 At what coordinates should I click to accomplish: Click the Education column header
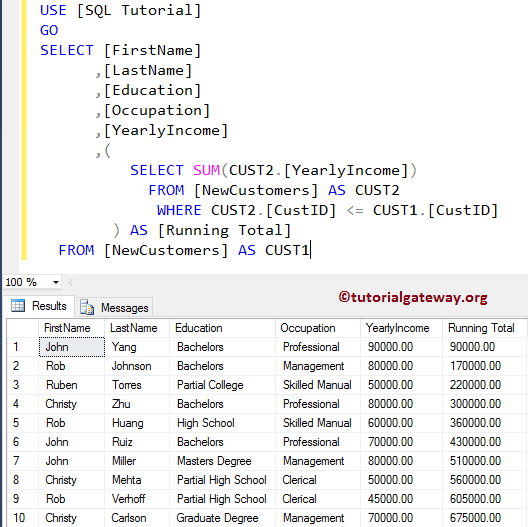[x=222, y=328]
